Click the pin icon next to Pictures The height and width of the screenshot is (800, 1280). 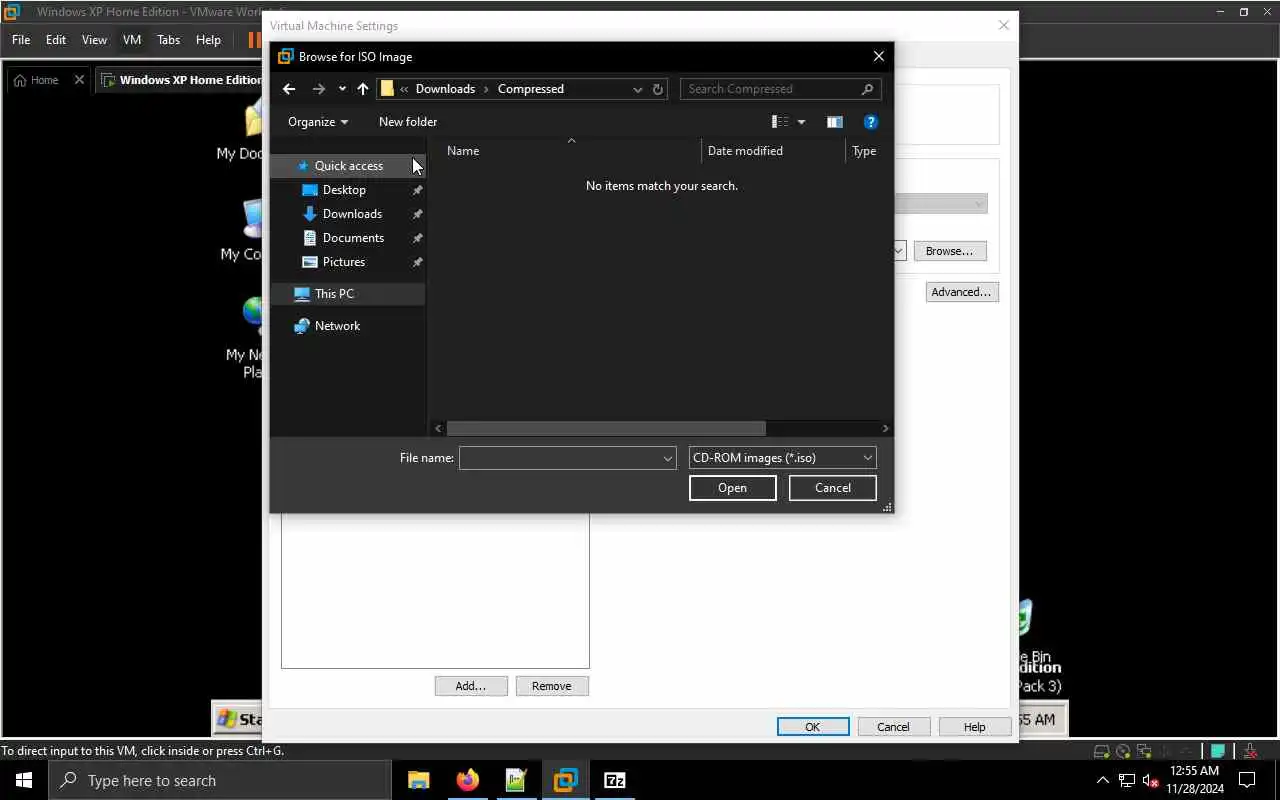coord(418,262)
